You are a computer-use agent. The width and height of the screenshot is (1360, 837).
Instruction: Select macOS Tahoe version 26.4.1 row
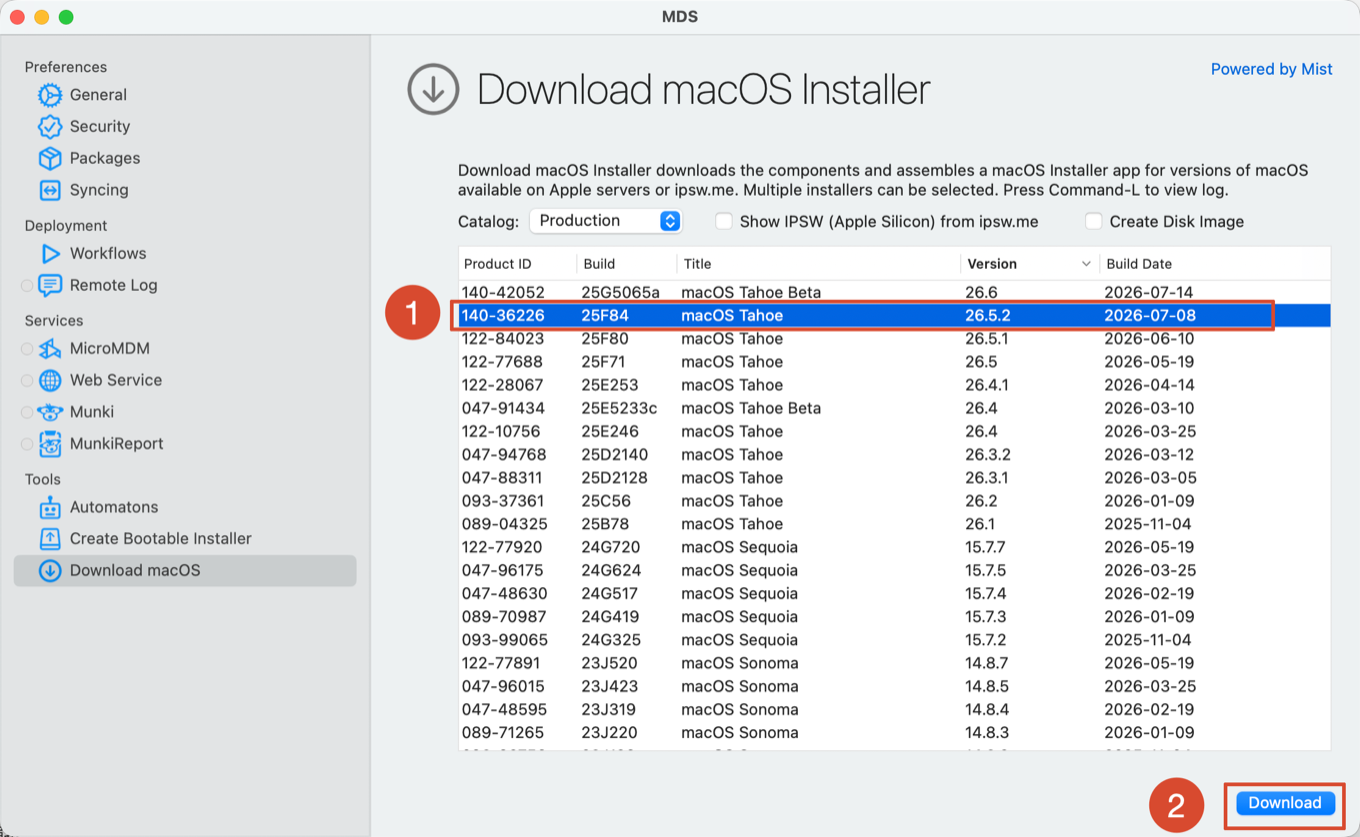pyautogui.click(x=895, y=385)
